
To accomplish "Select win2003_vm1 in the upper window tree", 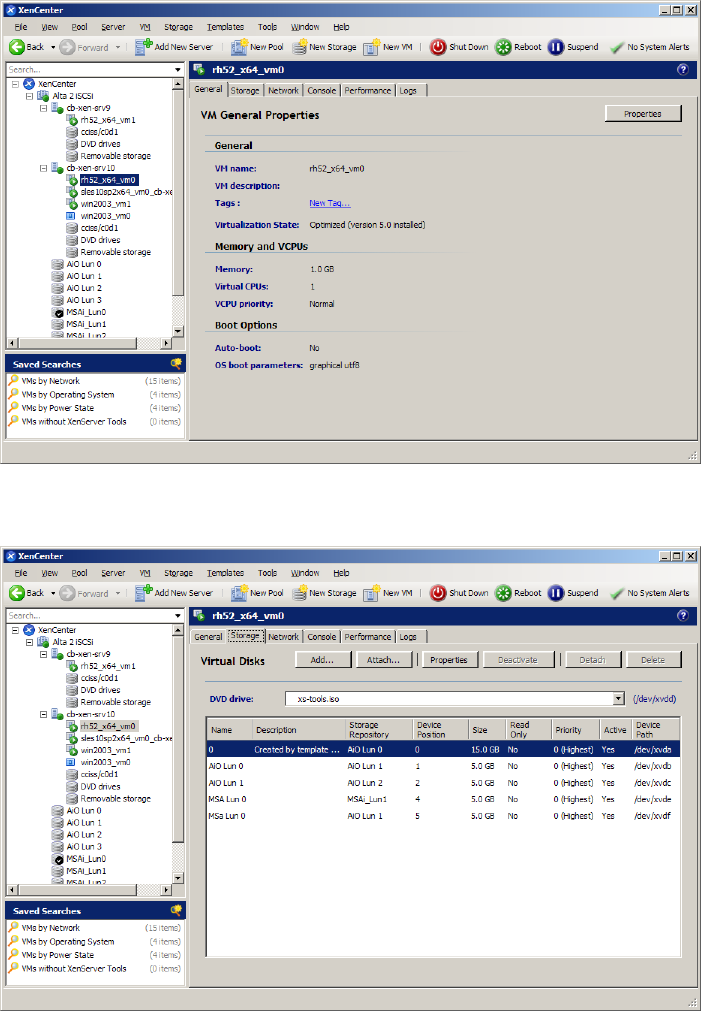I will [105, 203].
